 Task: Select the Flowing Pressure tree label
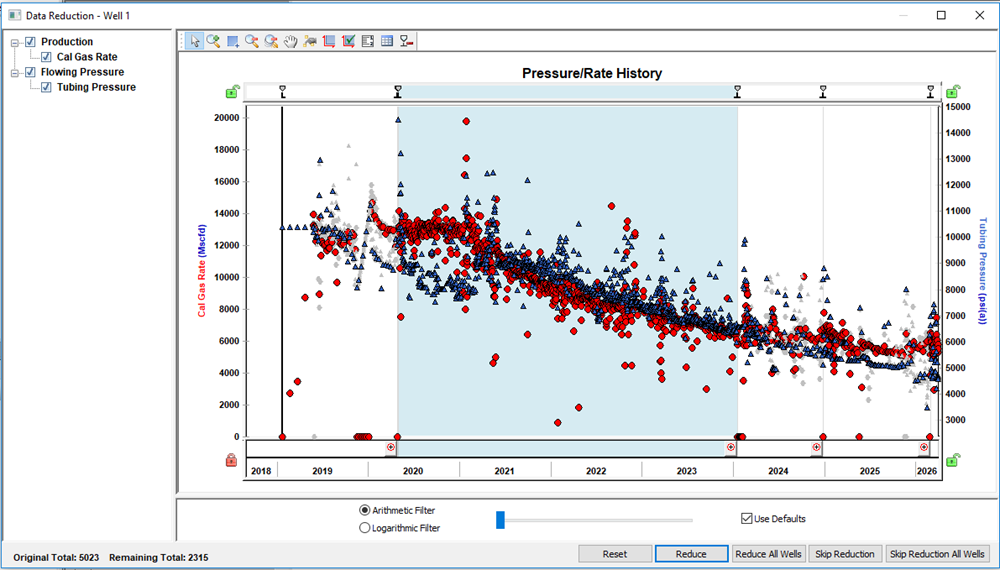click(82, 73)
